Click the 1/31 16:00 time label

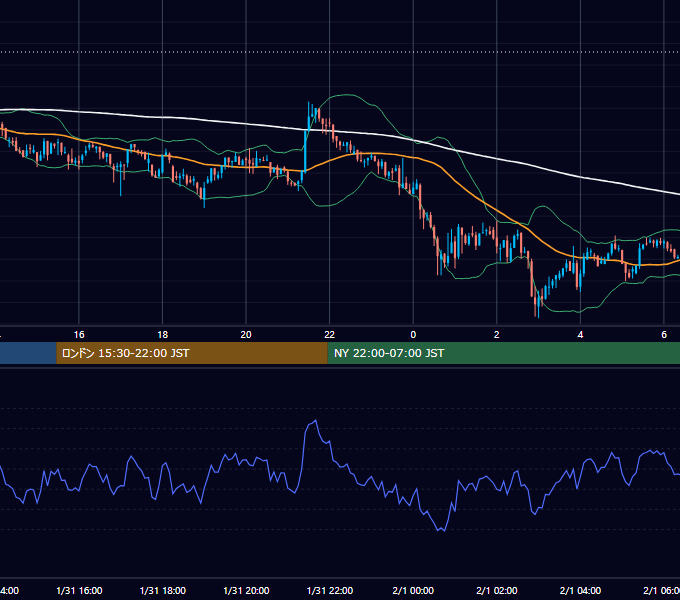(79, 590)
